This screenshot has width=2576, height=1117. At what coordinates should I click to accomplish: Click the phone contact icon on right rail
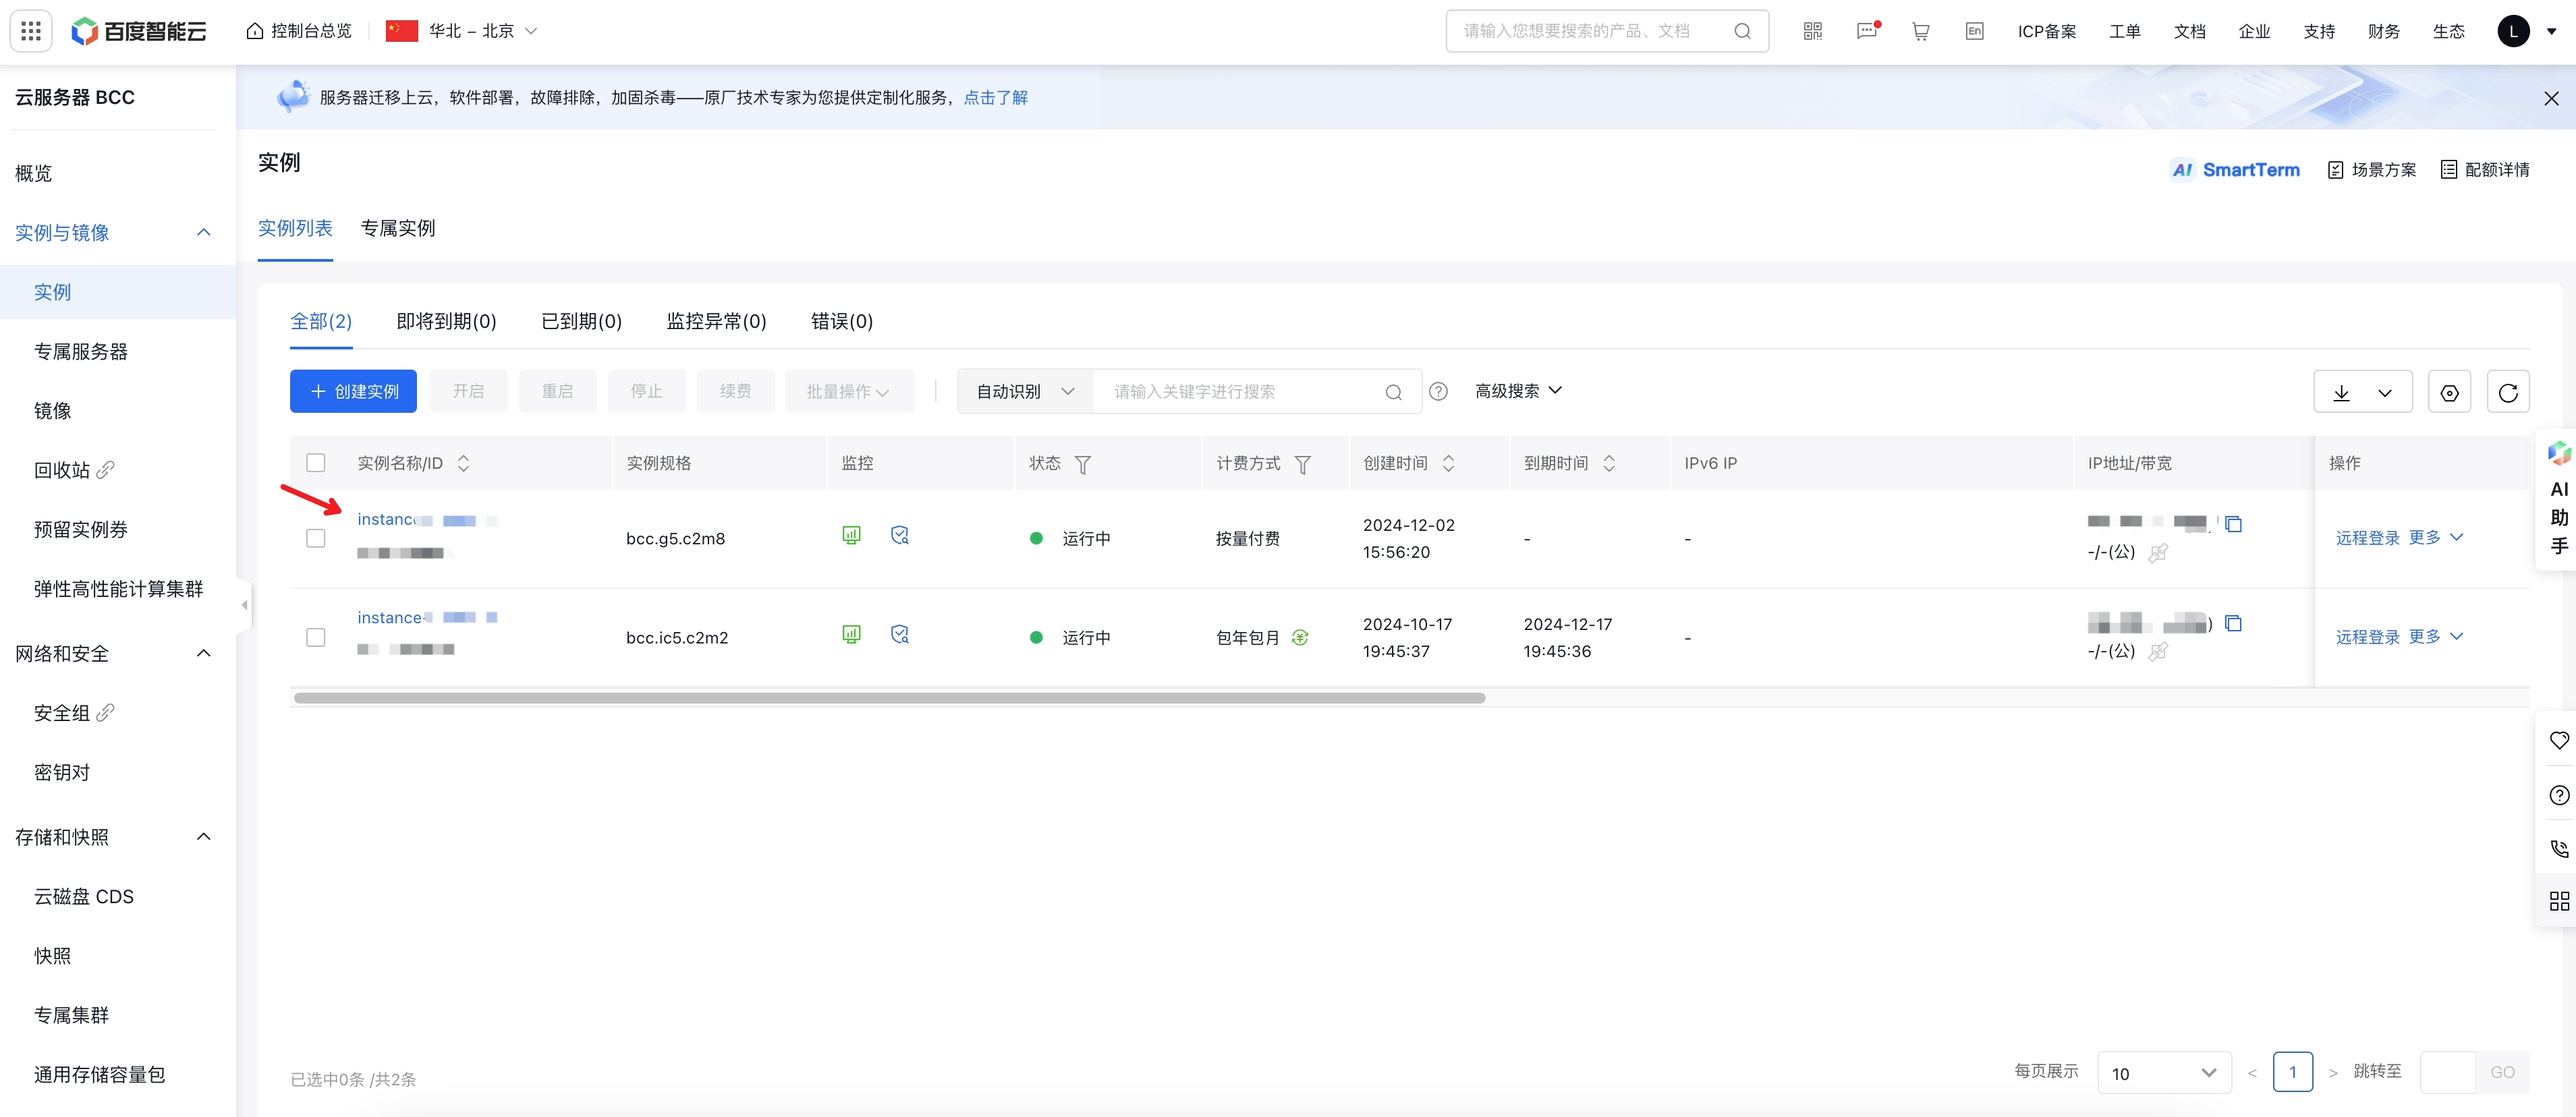pyautogui.click(x=2558, y=849)
